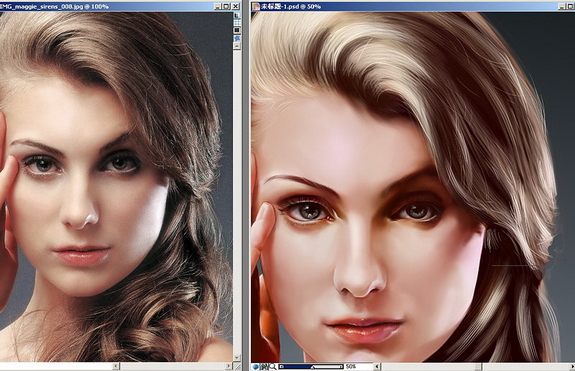The height and width of the screenshot is (371, 575).
Task: Click the blue globe icon in status bar
Action: (x=256, y=367)
